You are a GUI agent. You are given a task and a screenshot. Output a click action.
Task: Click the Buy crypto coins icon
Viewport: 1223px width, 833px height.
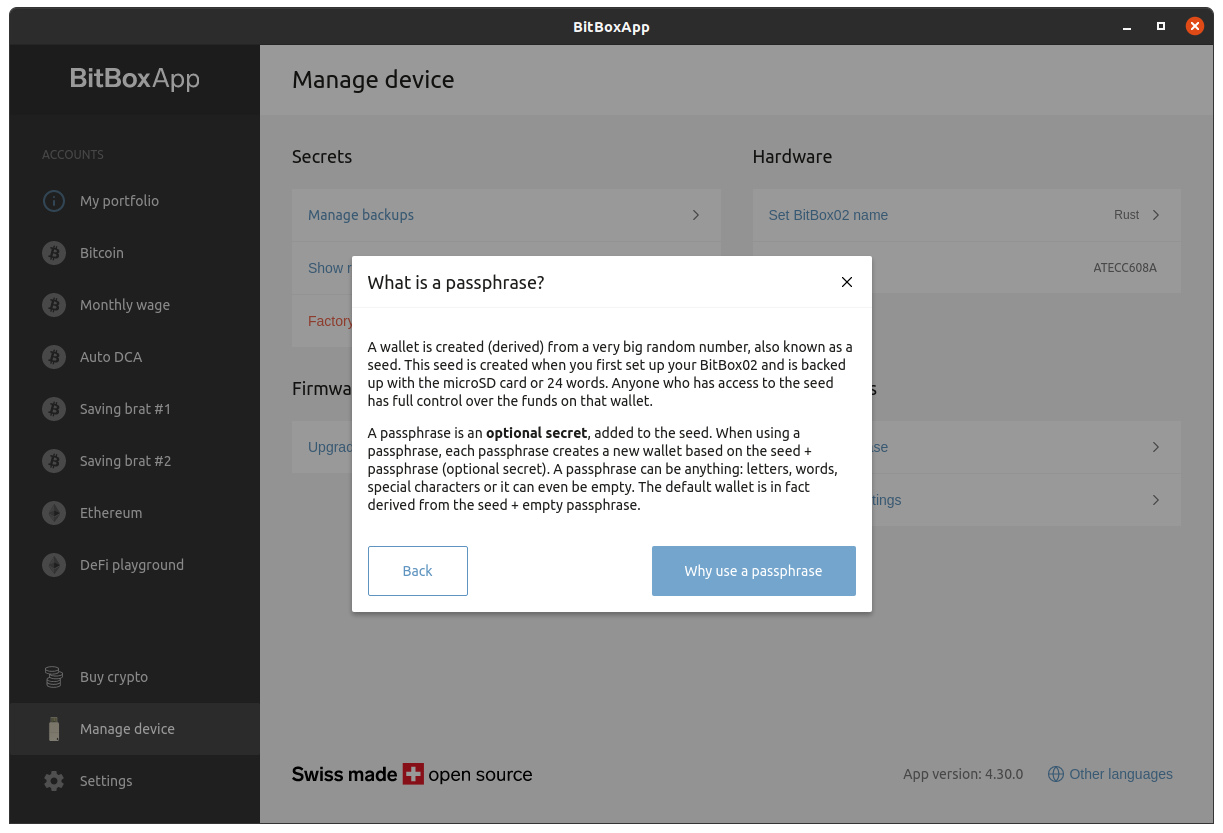pos(54,677)
